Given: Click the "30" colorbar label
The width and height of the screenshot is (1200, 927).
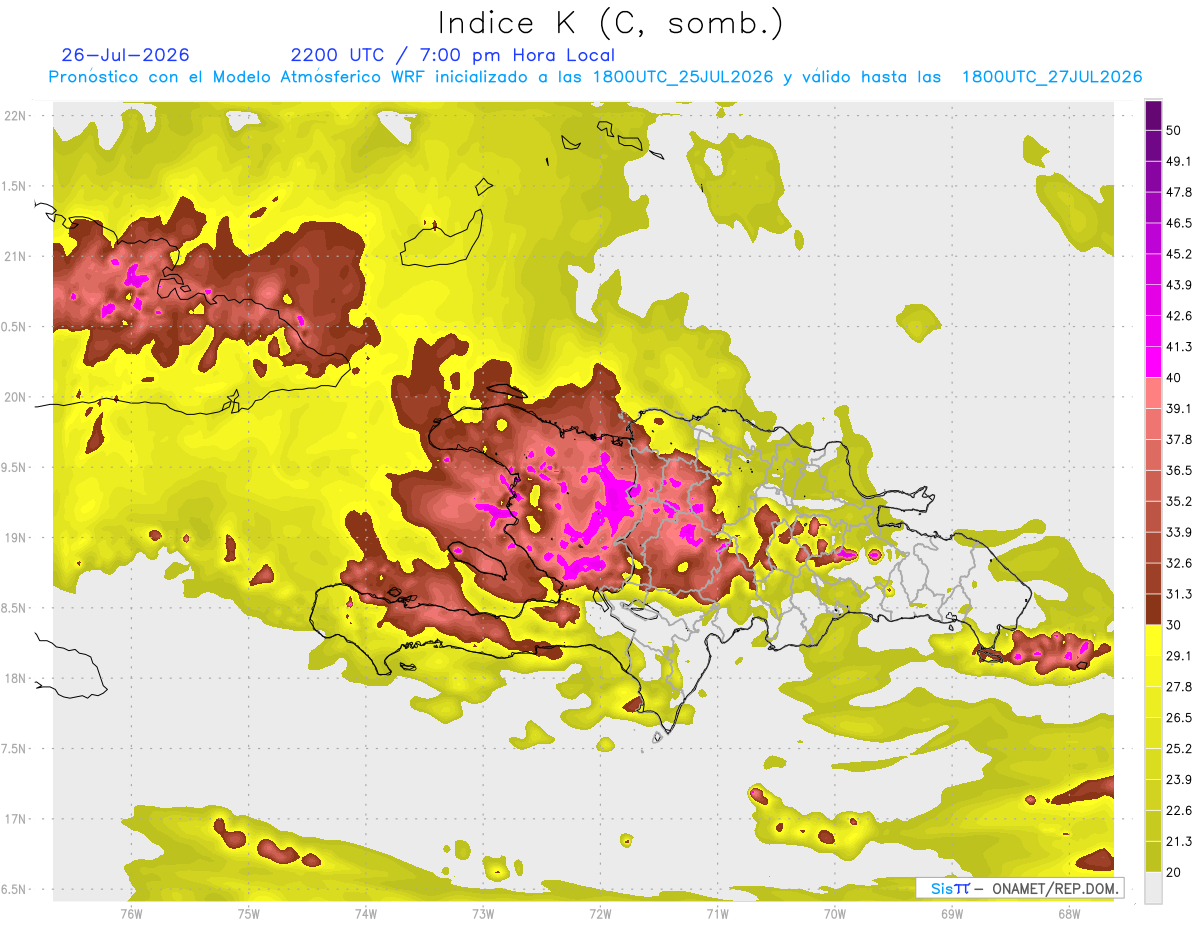Looking at the screenshot, I should [1174, 625].
